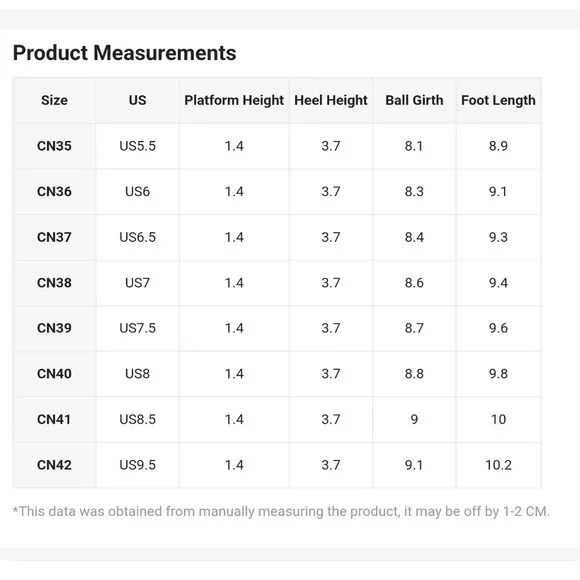Select the US column header
Image resolution: width=580 pixels, height=580 pixels.
pyautogui.click(x=137, y=100)
